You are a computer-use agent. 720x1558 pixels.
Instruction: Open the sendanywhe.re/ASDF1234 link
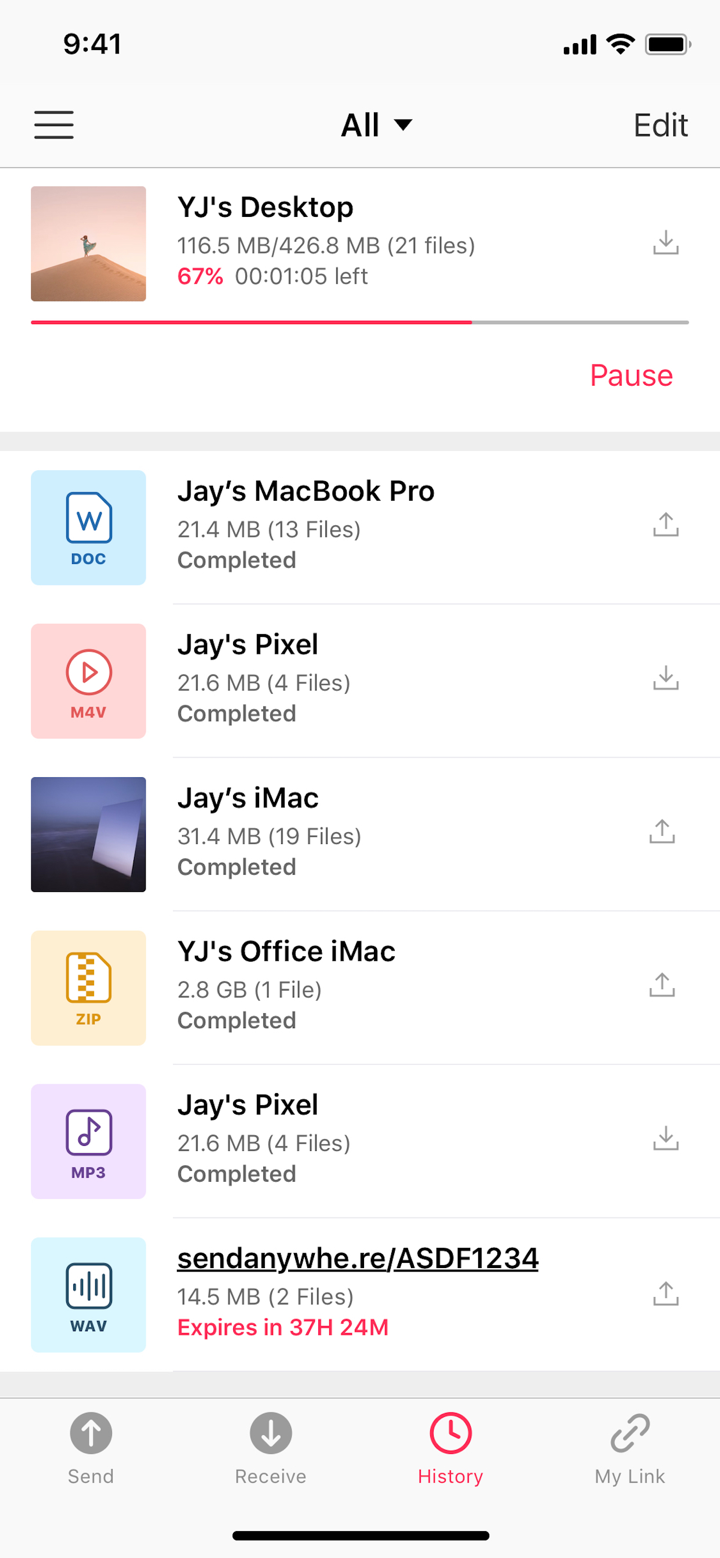(x=358, y=1257)
